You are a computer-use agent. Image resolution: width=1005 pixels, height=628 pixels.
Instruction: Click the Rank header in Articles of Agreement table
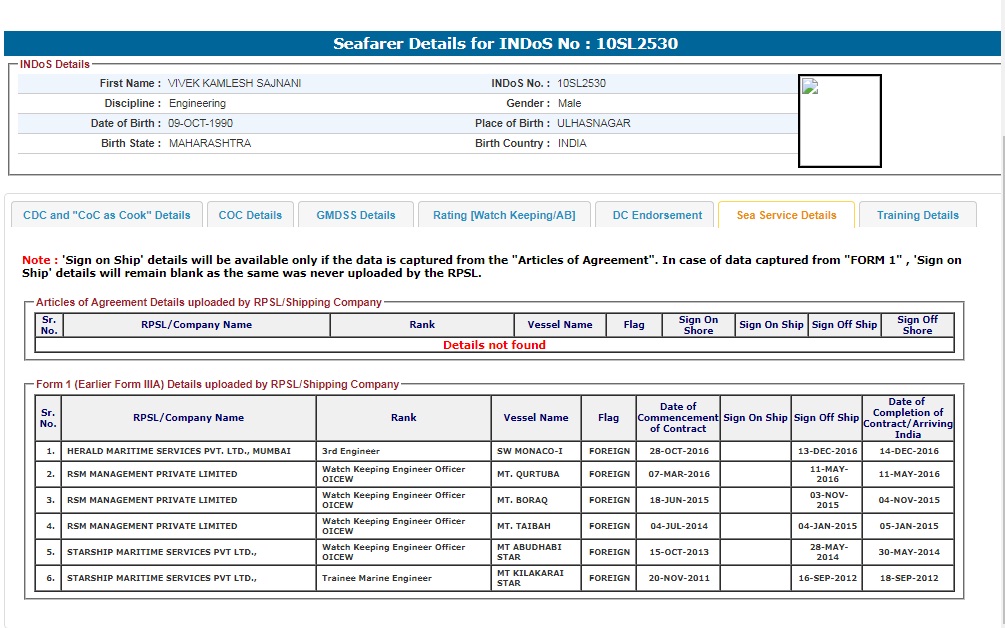422,325
